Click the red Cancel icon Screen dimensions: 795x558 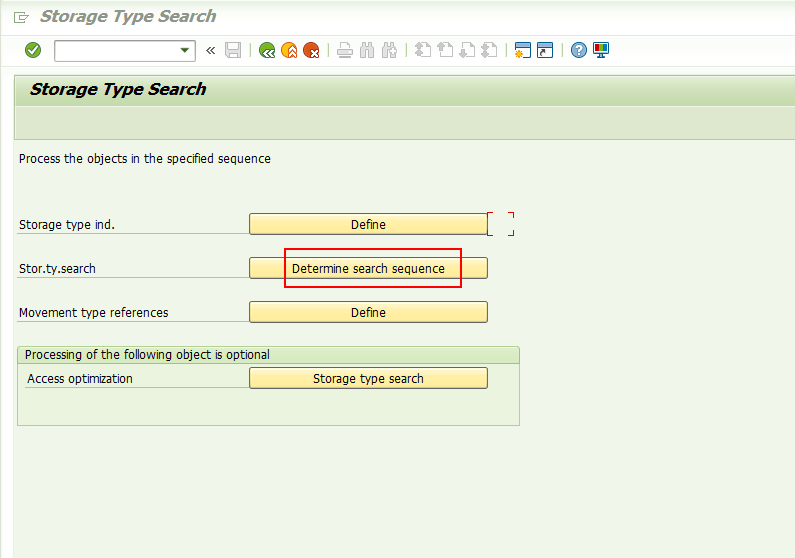click(311, 50)
